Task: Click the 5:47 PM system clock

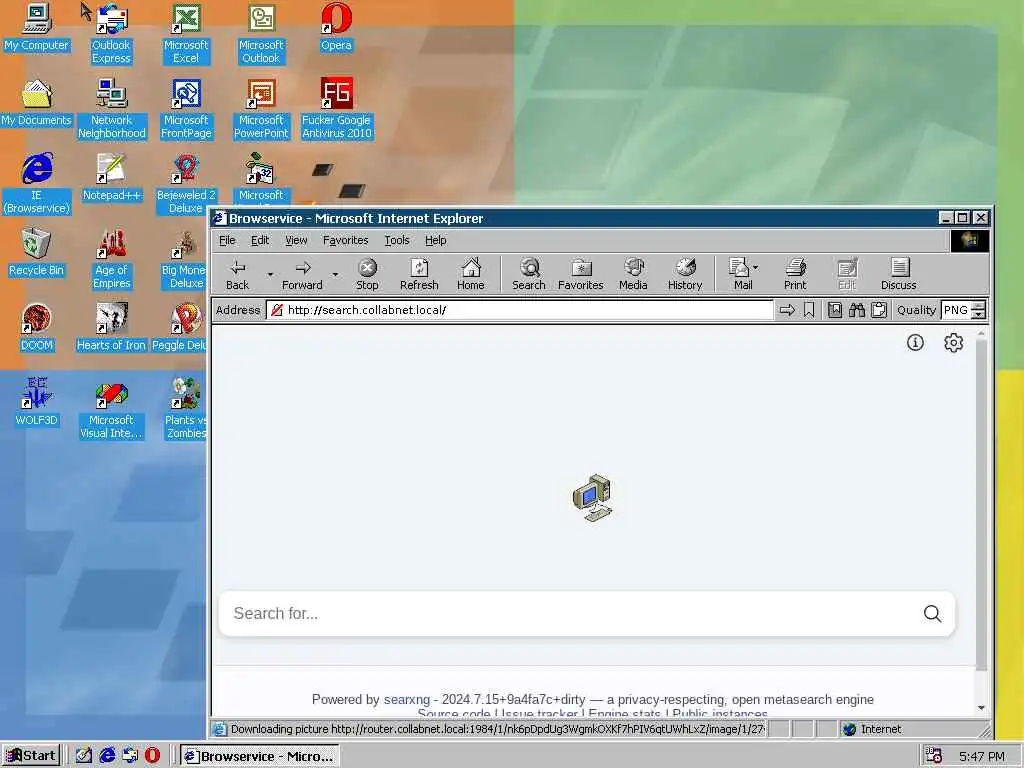Action: pos(982,756)
